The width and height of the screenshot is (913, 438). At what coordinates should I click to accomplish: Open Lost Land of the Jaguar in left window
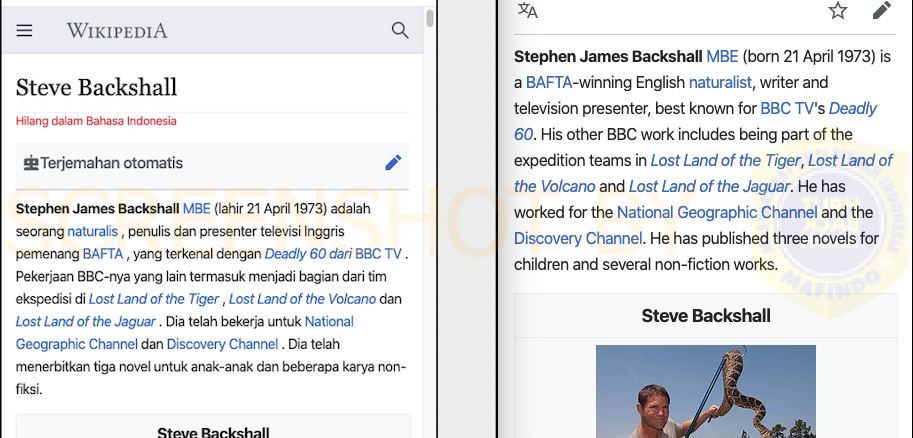(86, 322)
